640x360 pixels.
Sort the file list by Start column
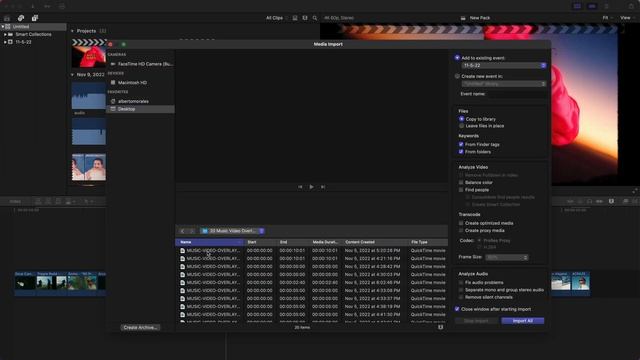[260, 242]
